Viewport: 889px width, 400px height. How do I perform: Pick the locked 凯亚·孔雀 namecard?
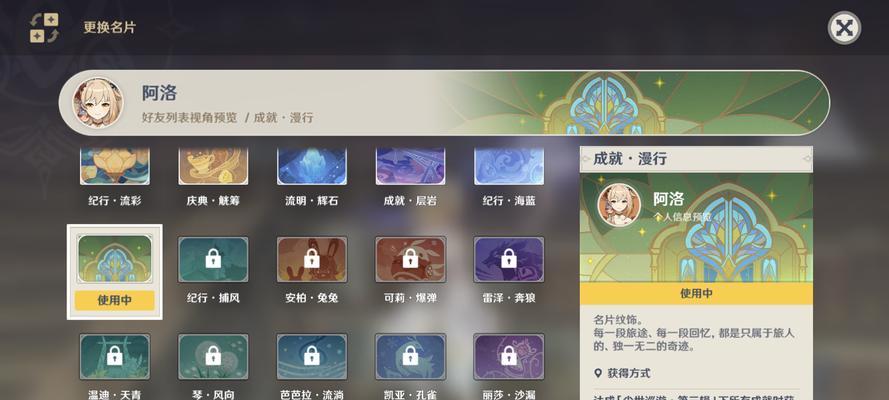(x=410, y=356)
